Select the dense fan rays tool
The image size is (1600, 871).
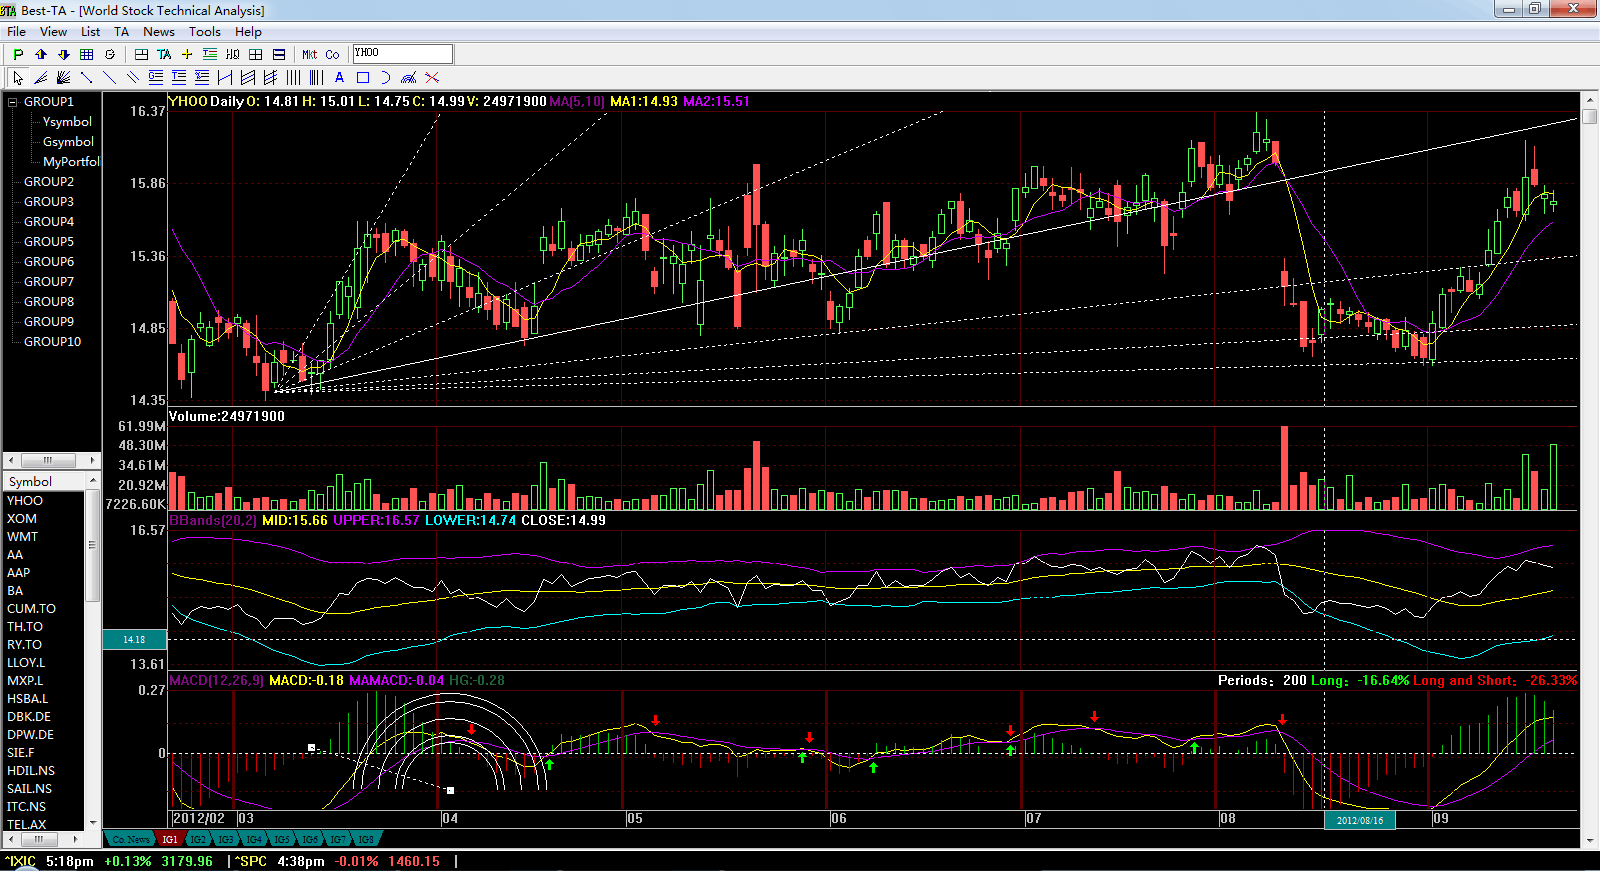[x=63, y=77]
